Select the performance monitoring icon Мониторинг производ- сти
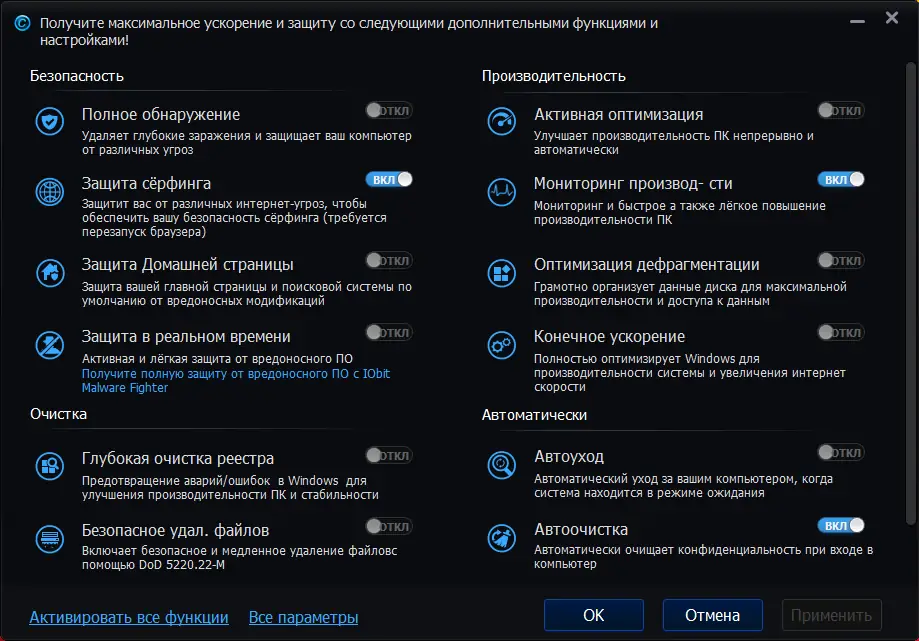The width and height of the screenshot is (919, 641). (500, 192)
